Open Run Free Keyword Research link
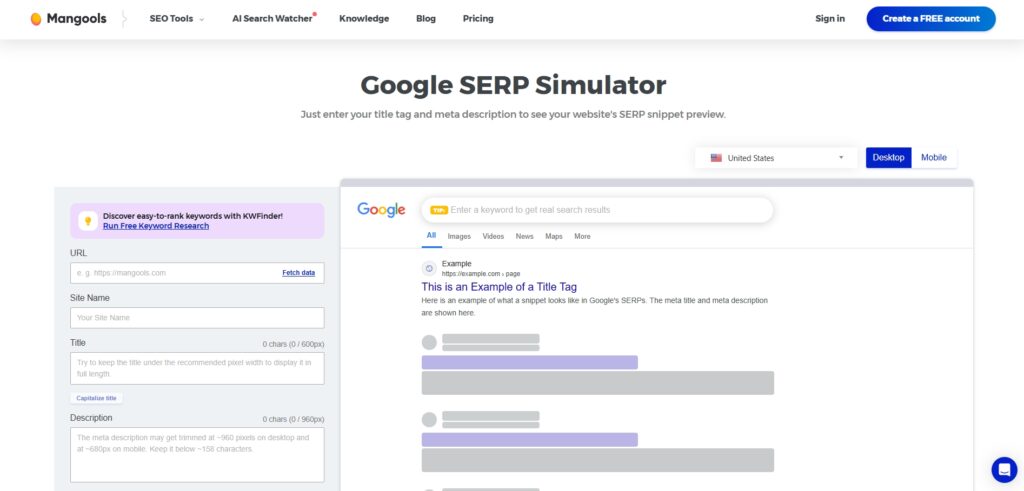This screenshot has width=1024, height=491. coord(156,226)
